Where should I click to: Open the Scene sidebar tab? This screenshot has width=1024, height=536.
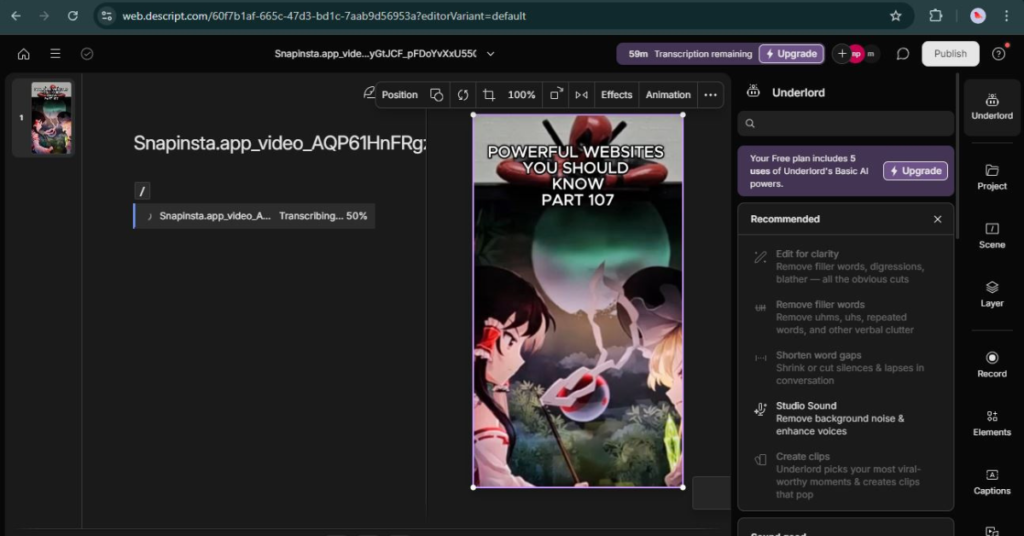[x=991, y=236]
